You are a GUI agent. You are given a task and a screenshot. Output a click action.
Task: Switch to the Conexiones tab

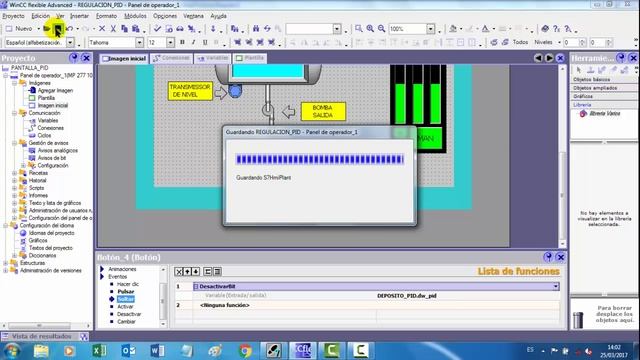171,58
